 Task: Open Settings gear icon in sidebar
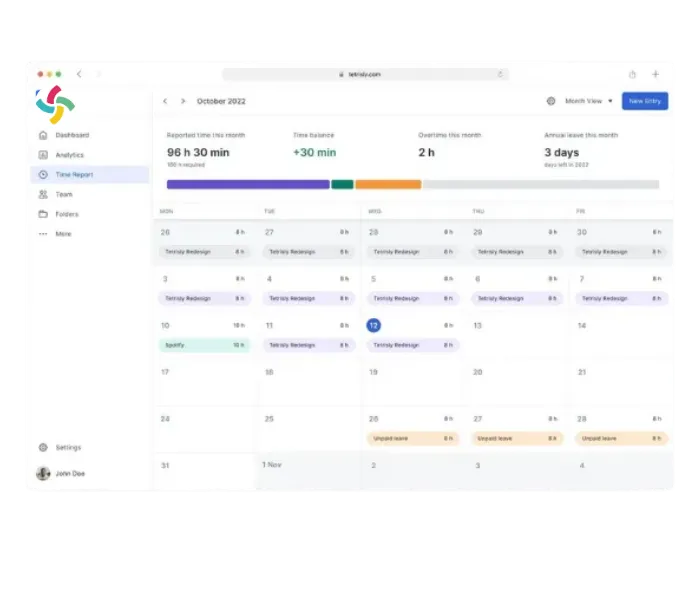point(43,447)
